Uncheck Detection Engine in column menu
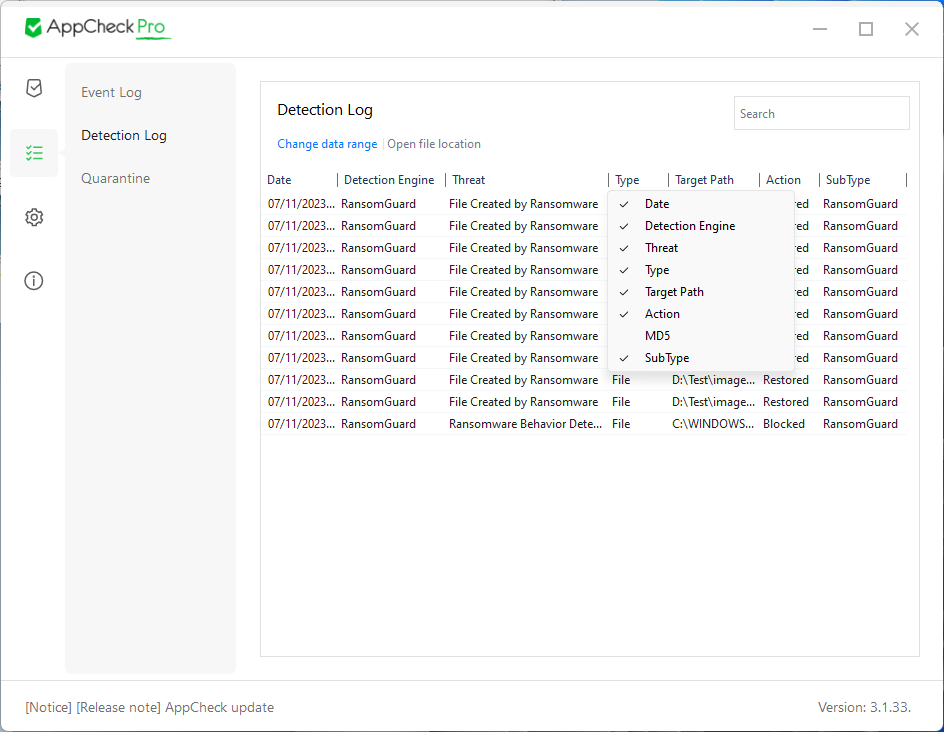The width and height of the screenshot is (944, 732). click(x=689, y=226)
